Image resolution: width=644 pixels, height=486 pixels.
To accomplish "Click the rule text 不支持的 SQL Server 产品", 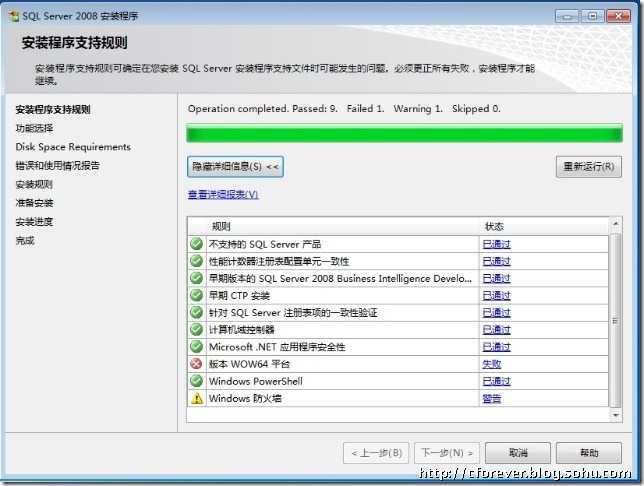I will pos(265,244).
